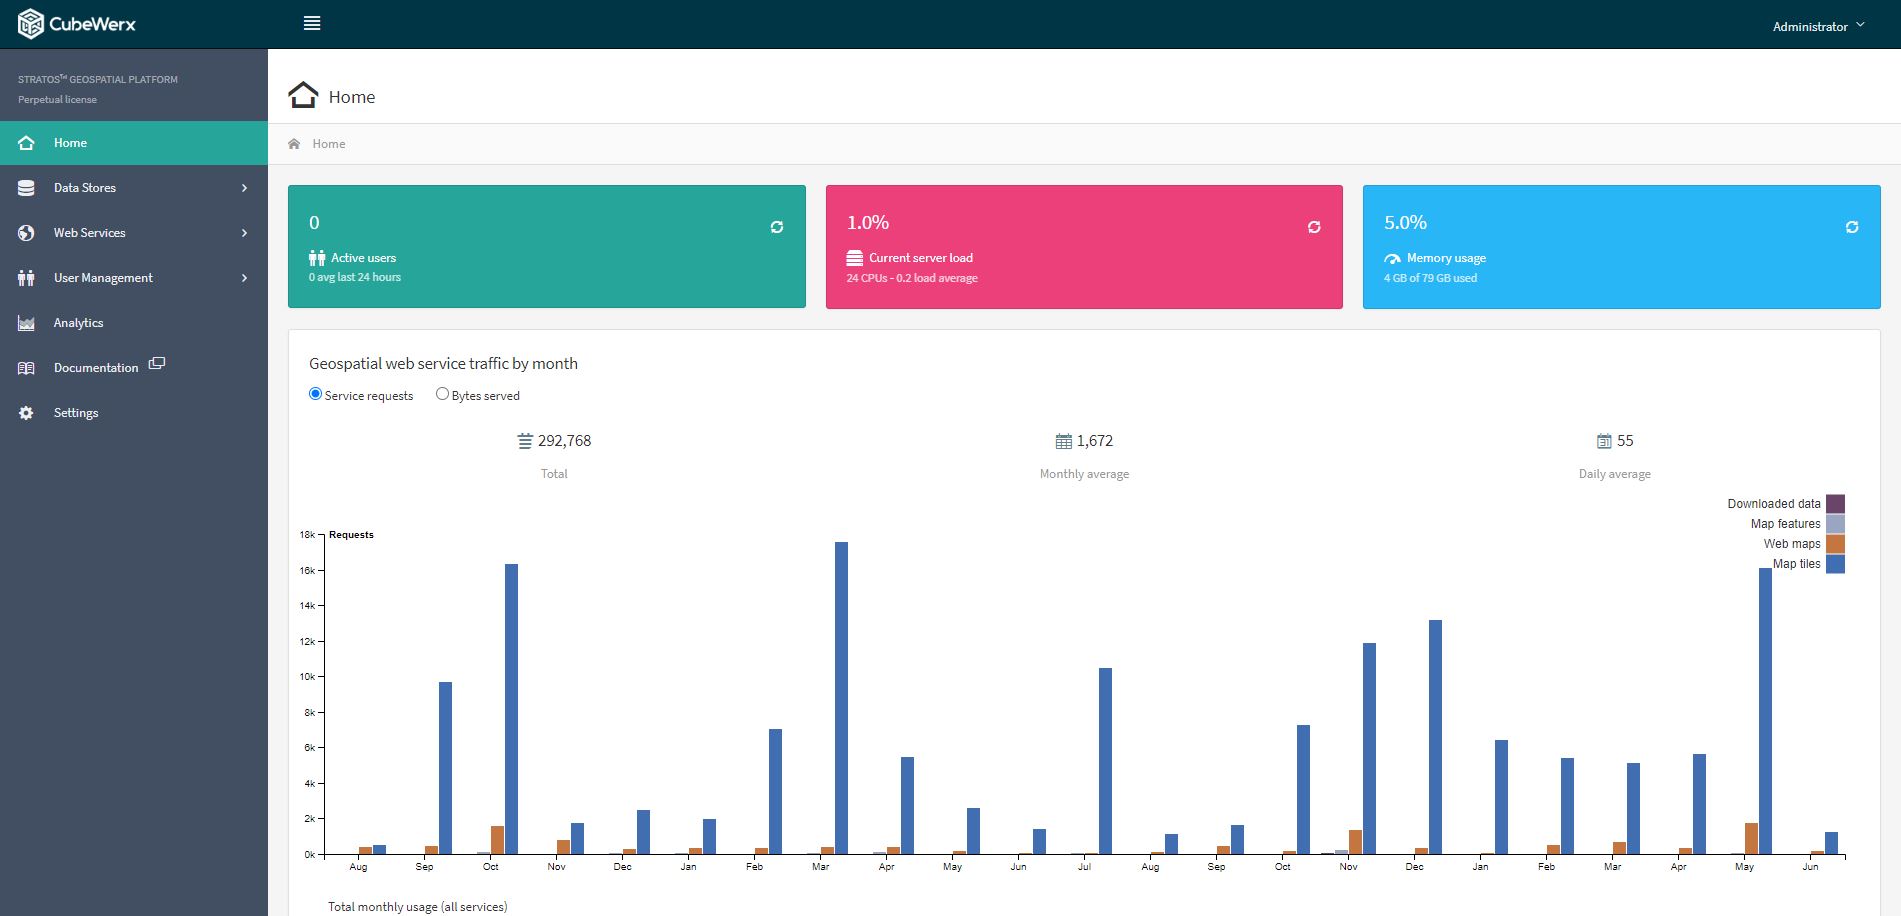This screenshot has height=916, width=1901.
Task: Refresh the Memory usage card
Action: (1852, 227)
